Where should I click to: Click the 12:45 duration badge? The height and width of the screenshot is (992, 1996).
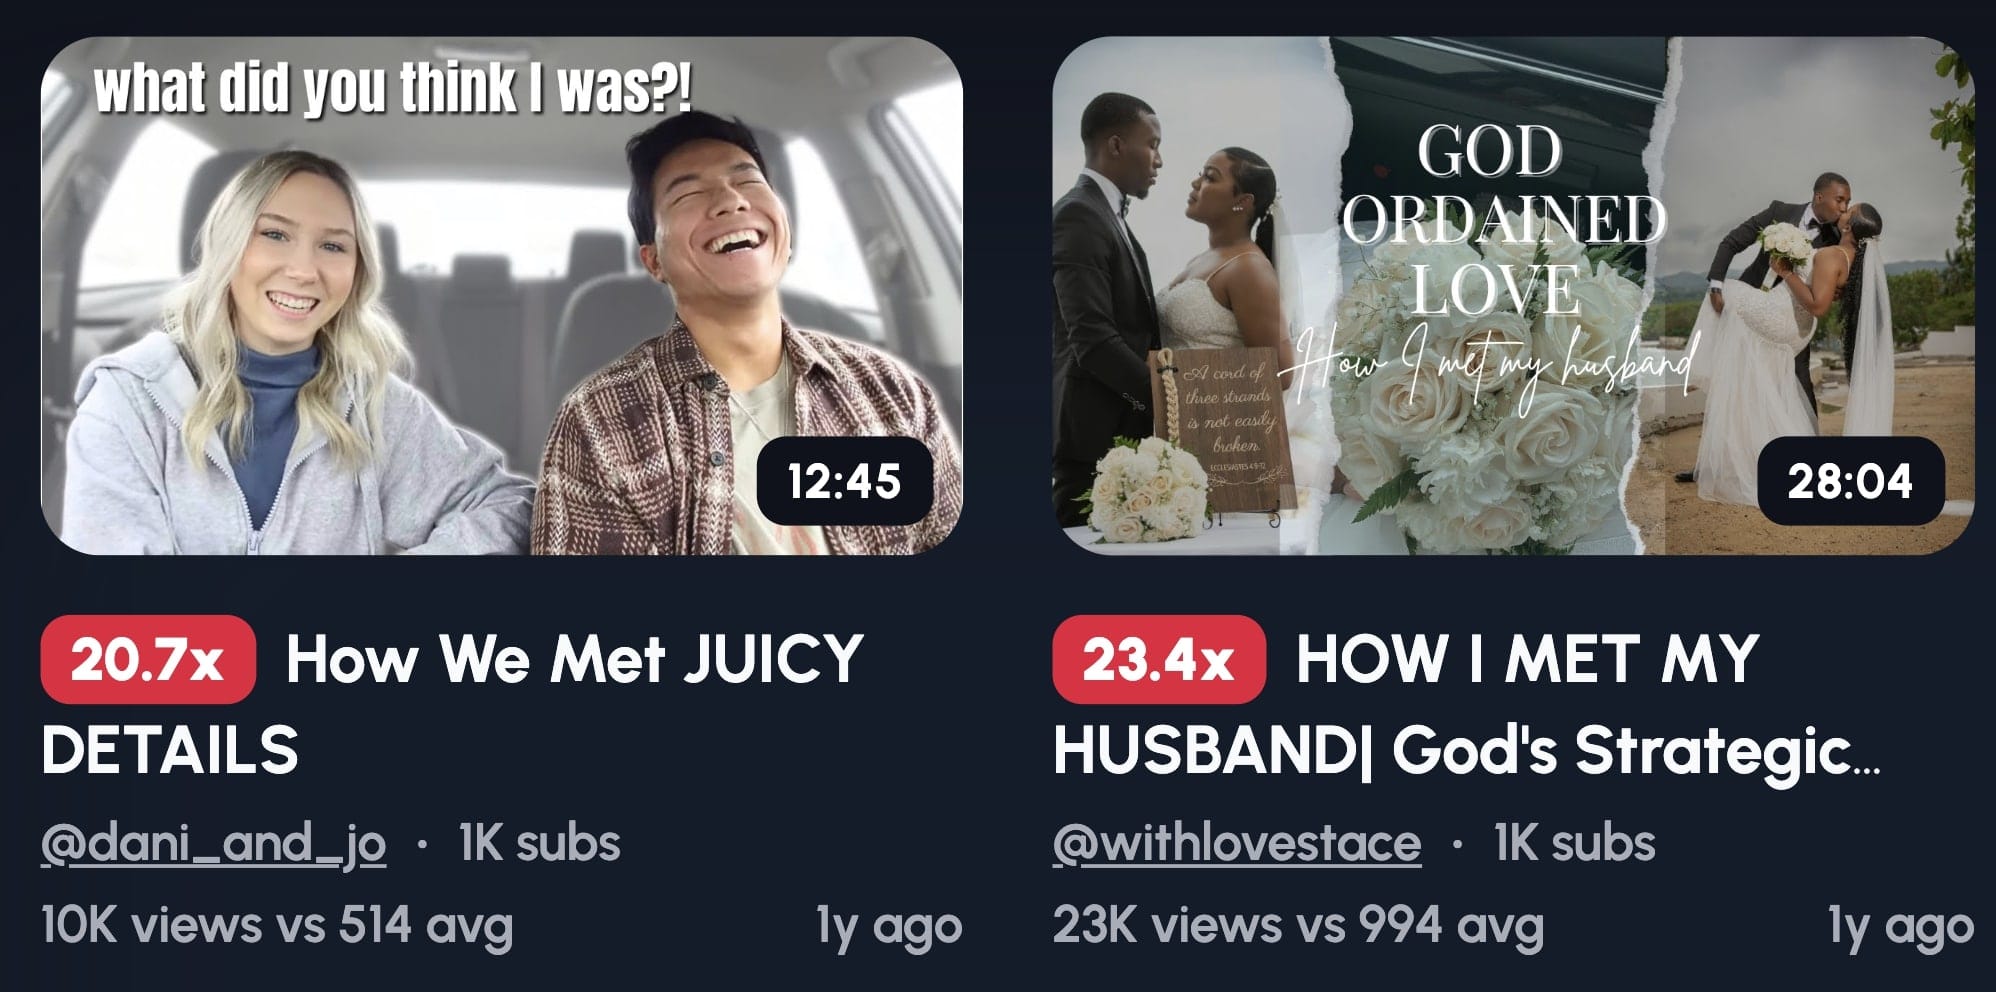point(844,481)
